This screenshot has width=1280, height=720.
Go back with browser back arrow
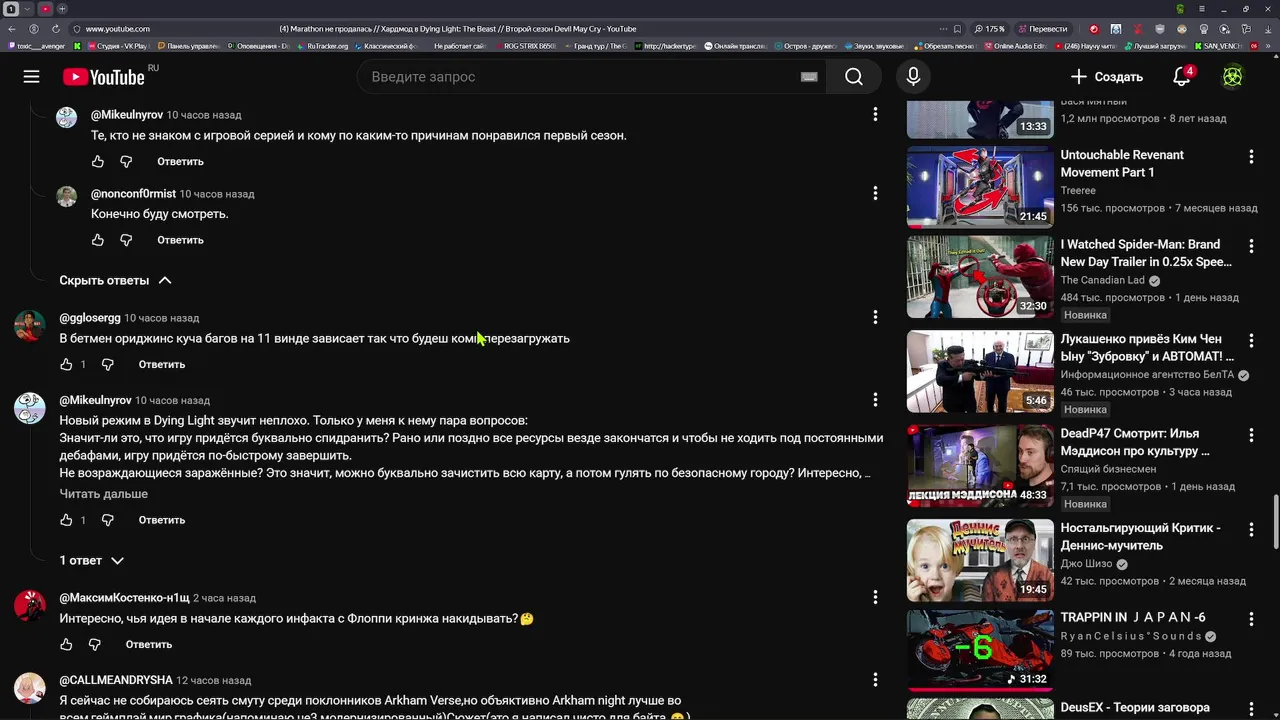13,29
